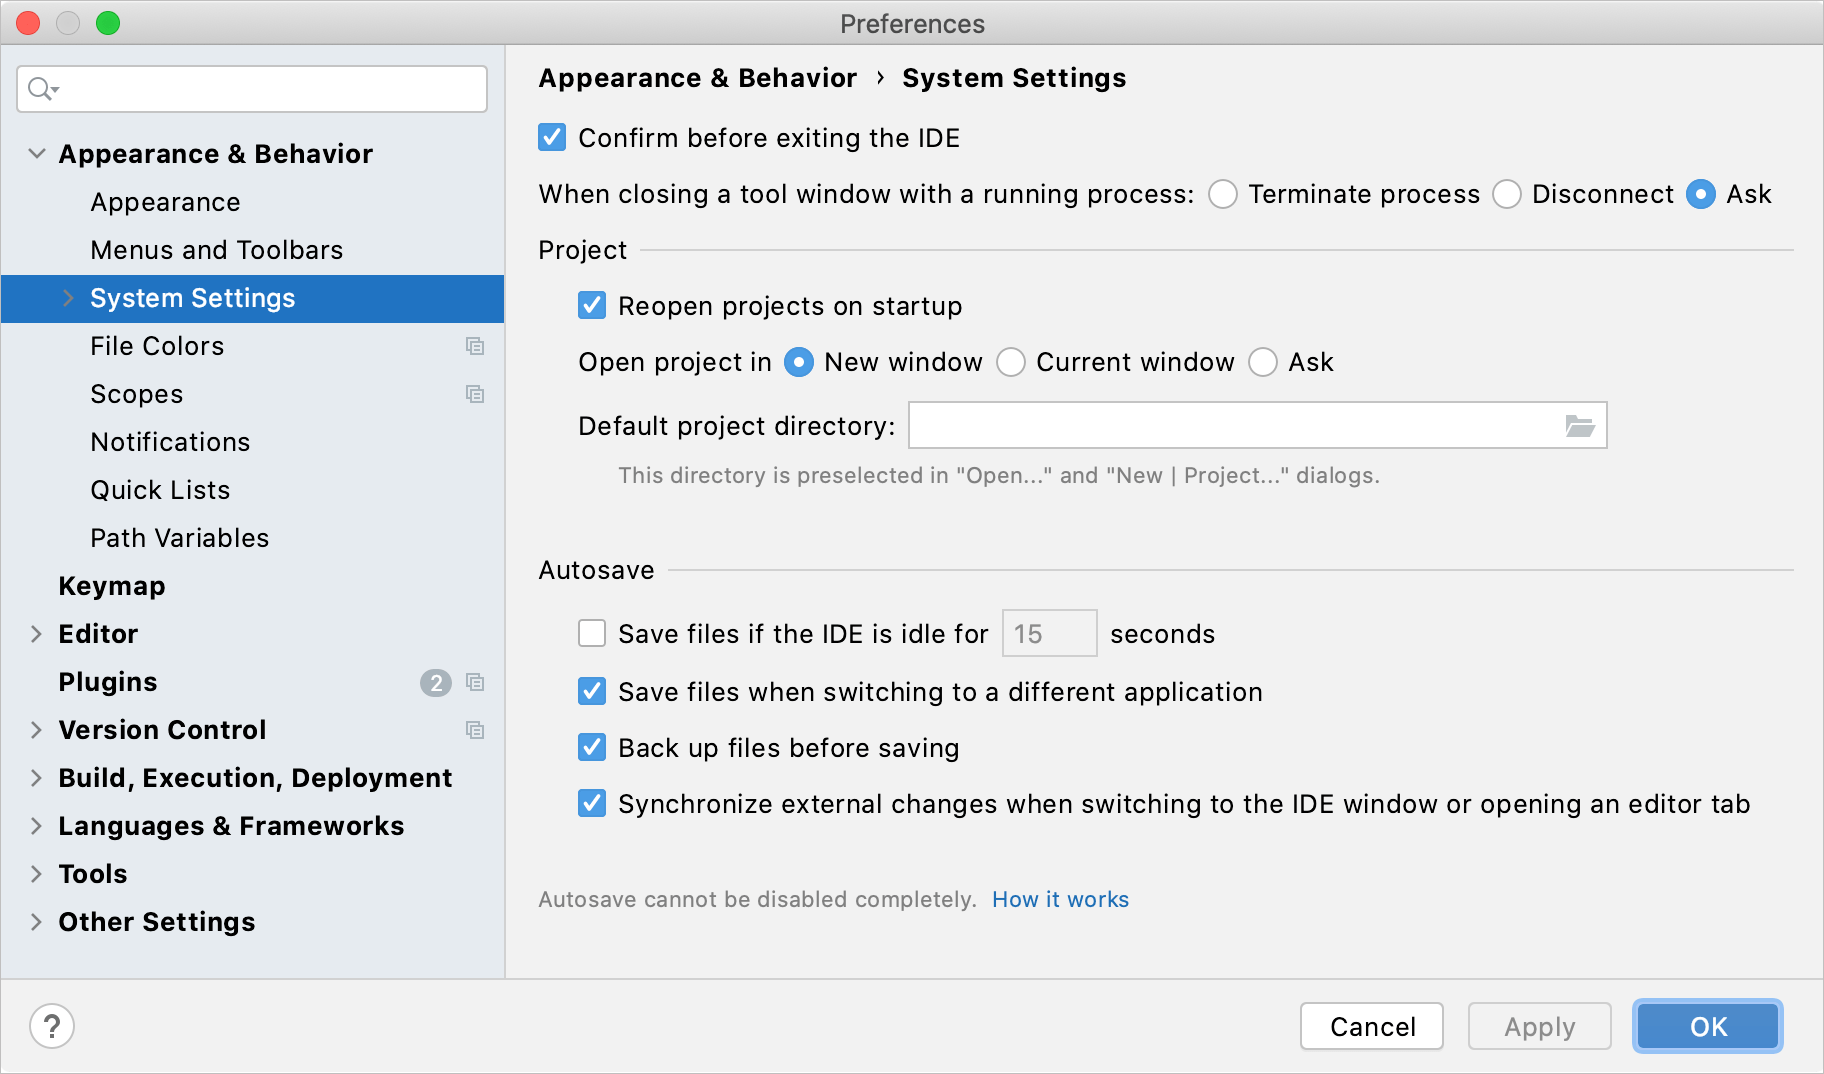Viewport: 1824px width, 1074px height.
Task: Click the Cancel button
Action: [x=1372, y=1027]
